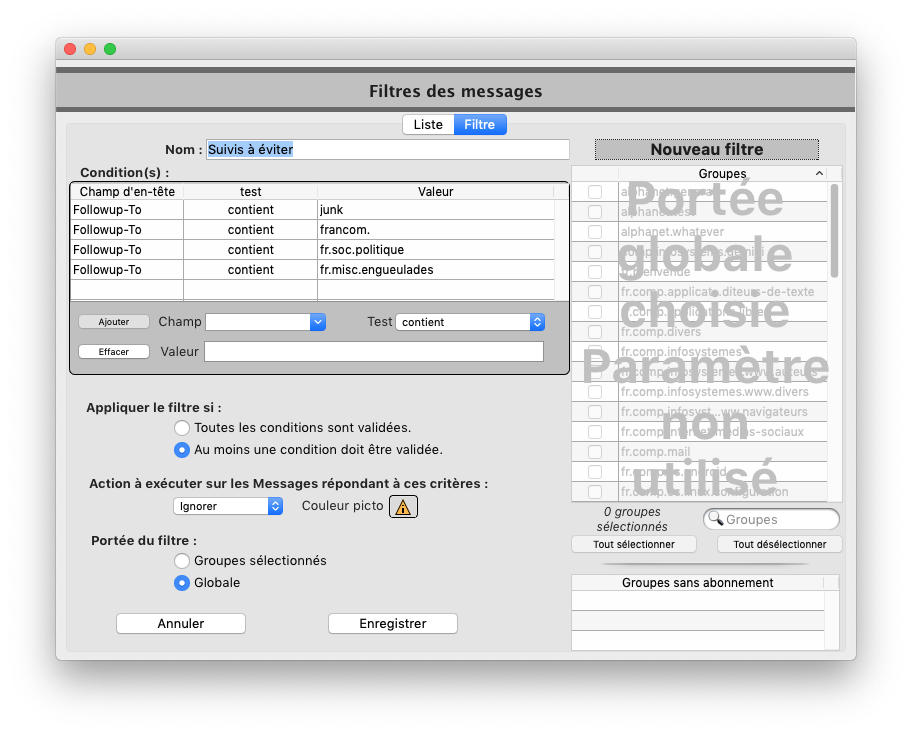Select condition row fr.misc.engueulades

[312, 270]
